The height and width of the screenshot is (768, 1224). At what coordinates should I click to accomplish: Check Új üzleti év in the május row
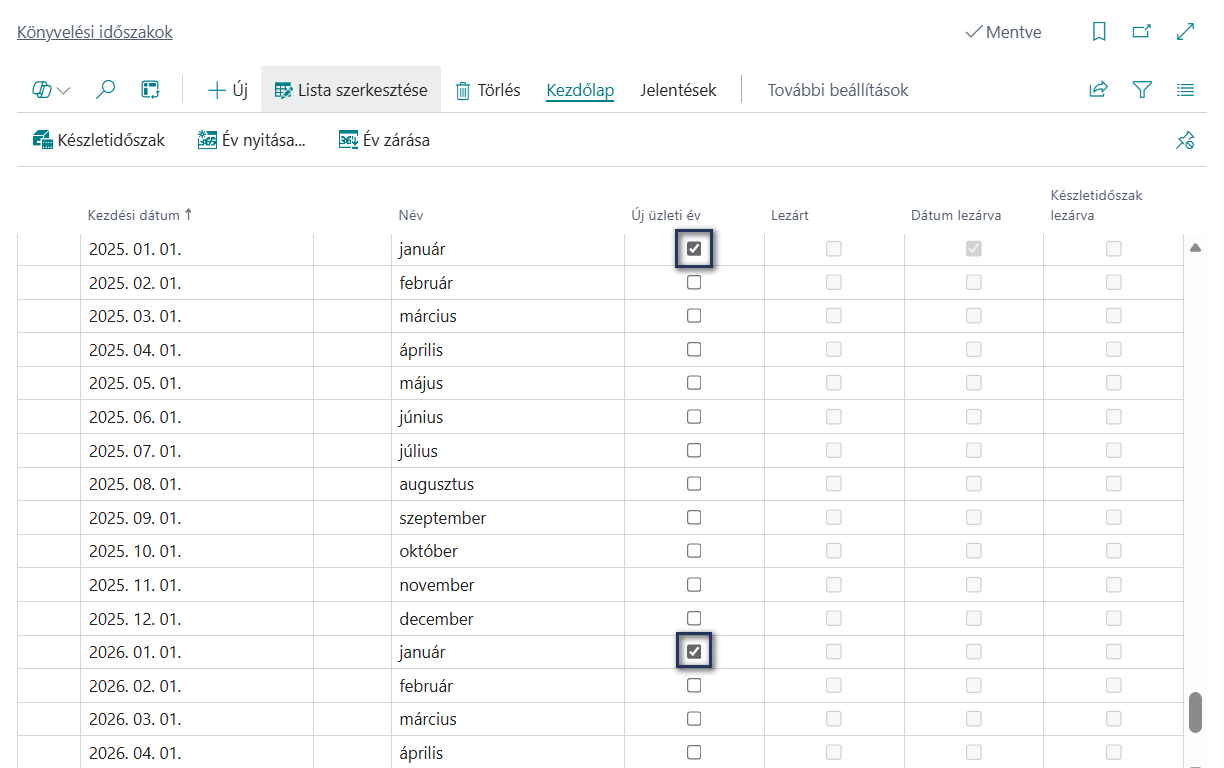click(x=694, y=383)
